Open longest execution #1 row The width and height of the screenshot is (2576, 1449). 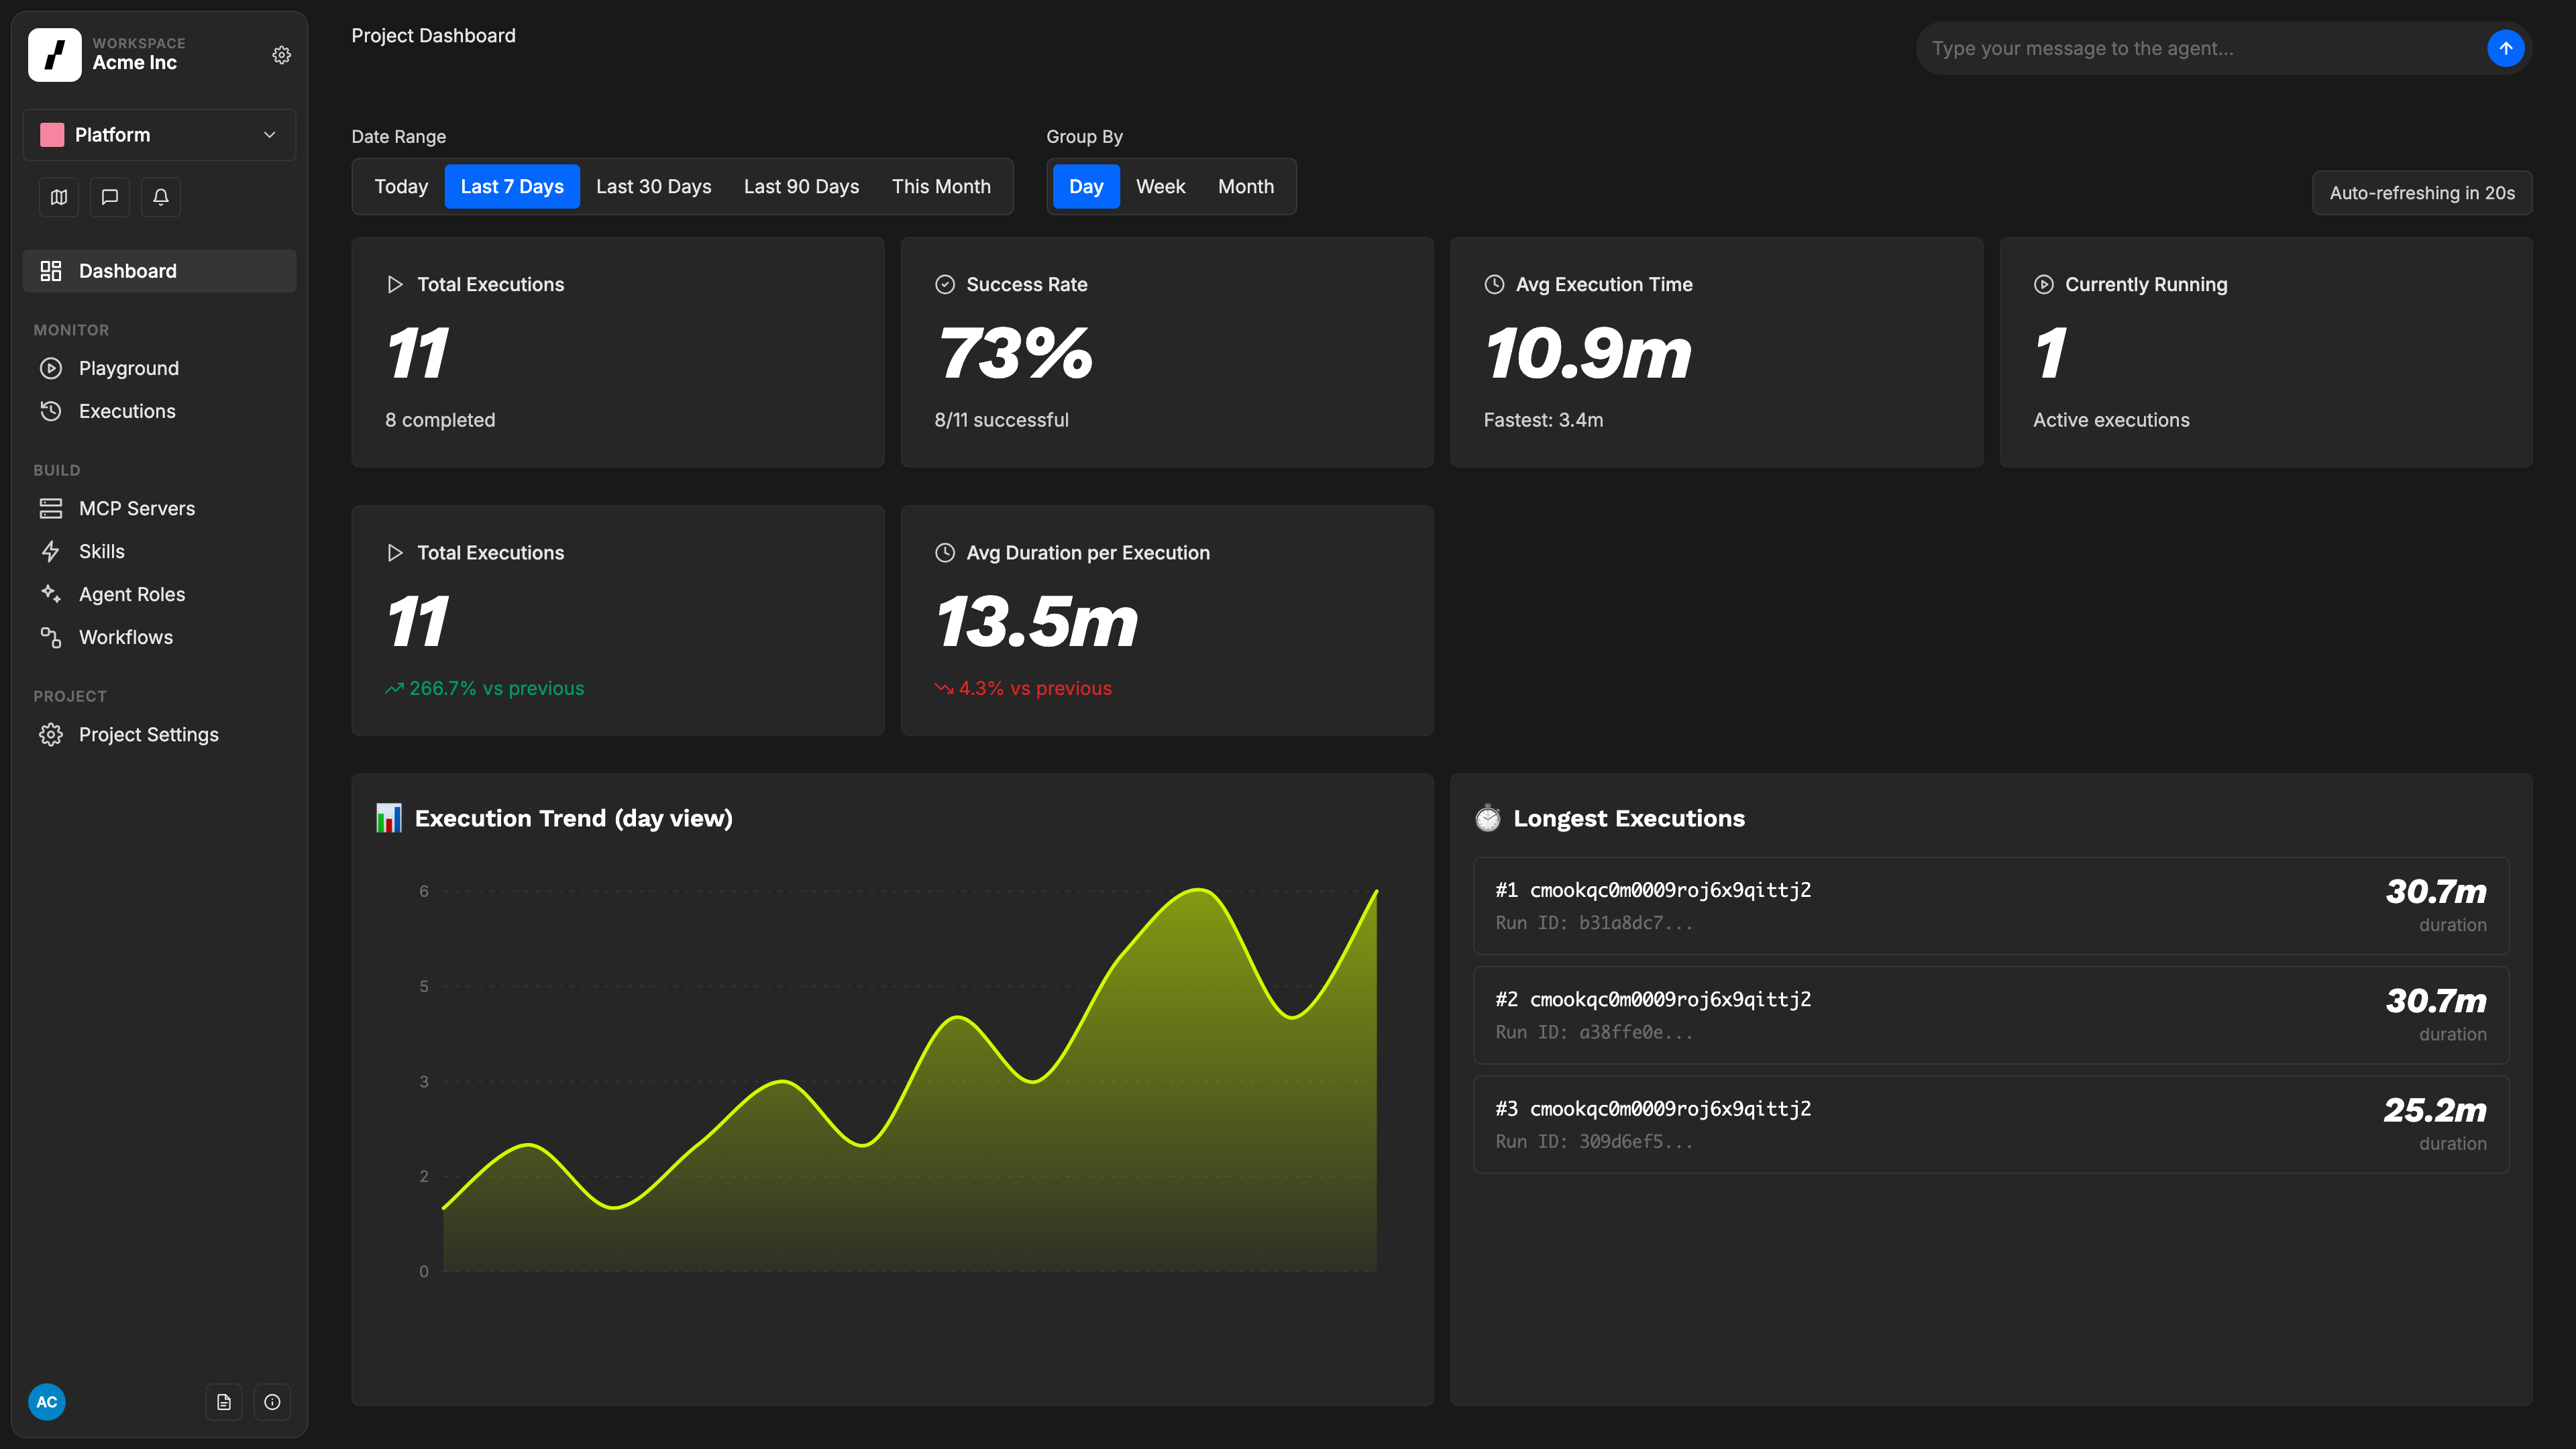pos(1991,906)
